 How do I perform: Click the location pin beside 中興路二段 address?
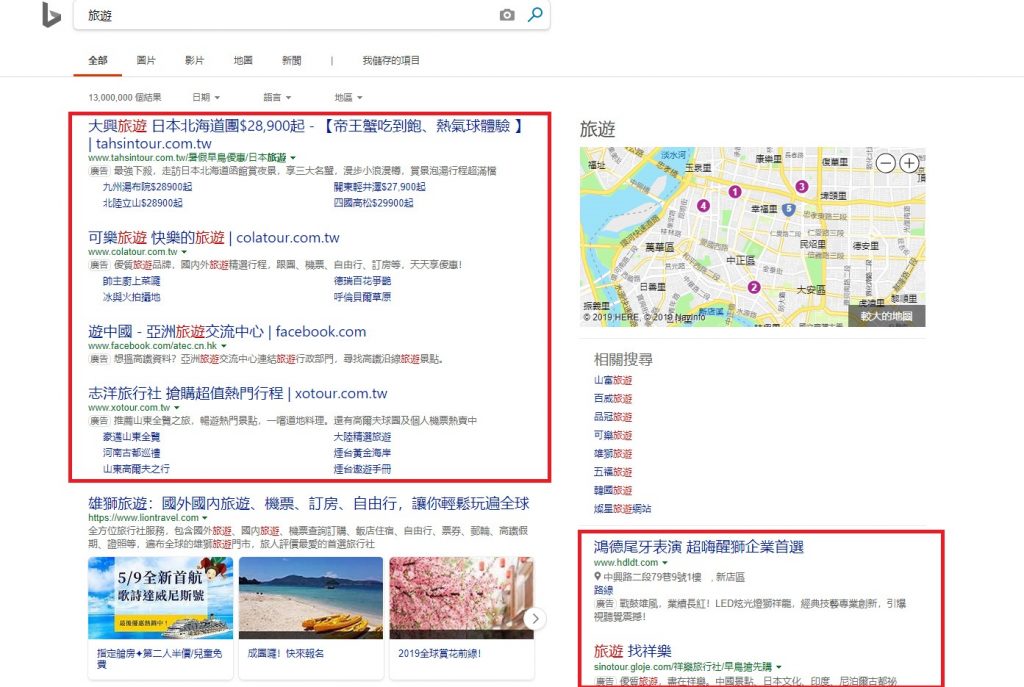pos(597,577)
